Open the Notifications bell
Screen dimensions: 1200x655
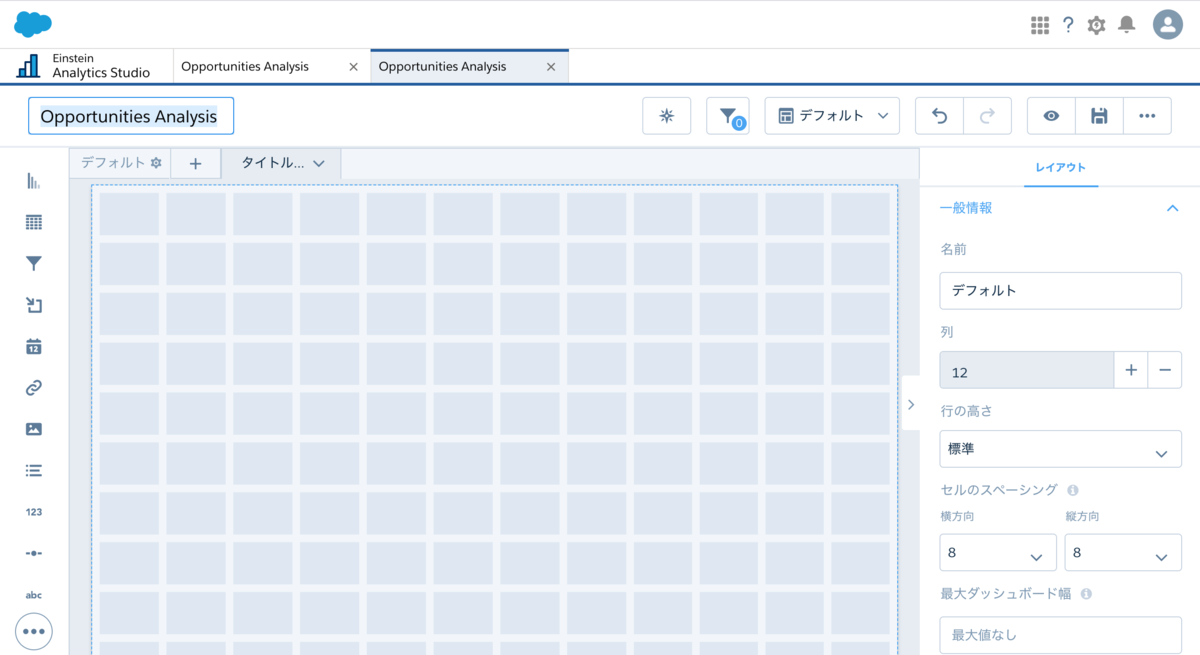[1127, 25]
